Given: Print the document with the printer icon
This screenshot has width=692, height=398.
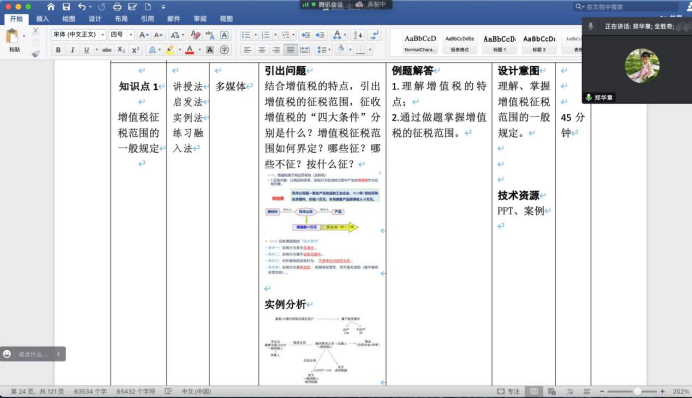Looking at the screenshot, I should point(117,7).
